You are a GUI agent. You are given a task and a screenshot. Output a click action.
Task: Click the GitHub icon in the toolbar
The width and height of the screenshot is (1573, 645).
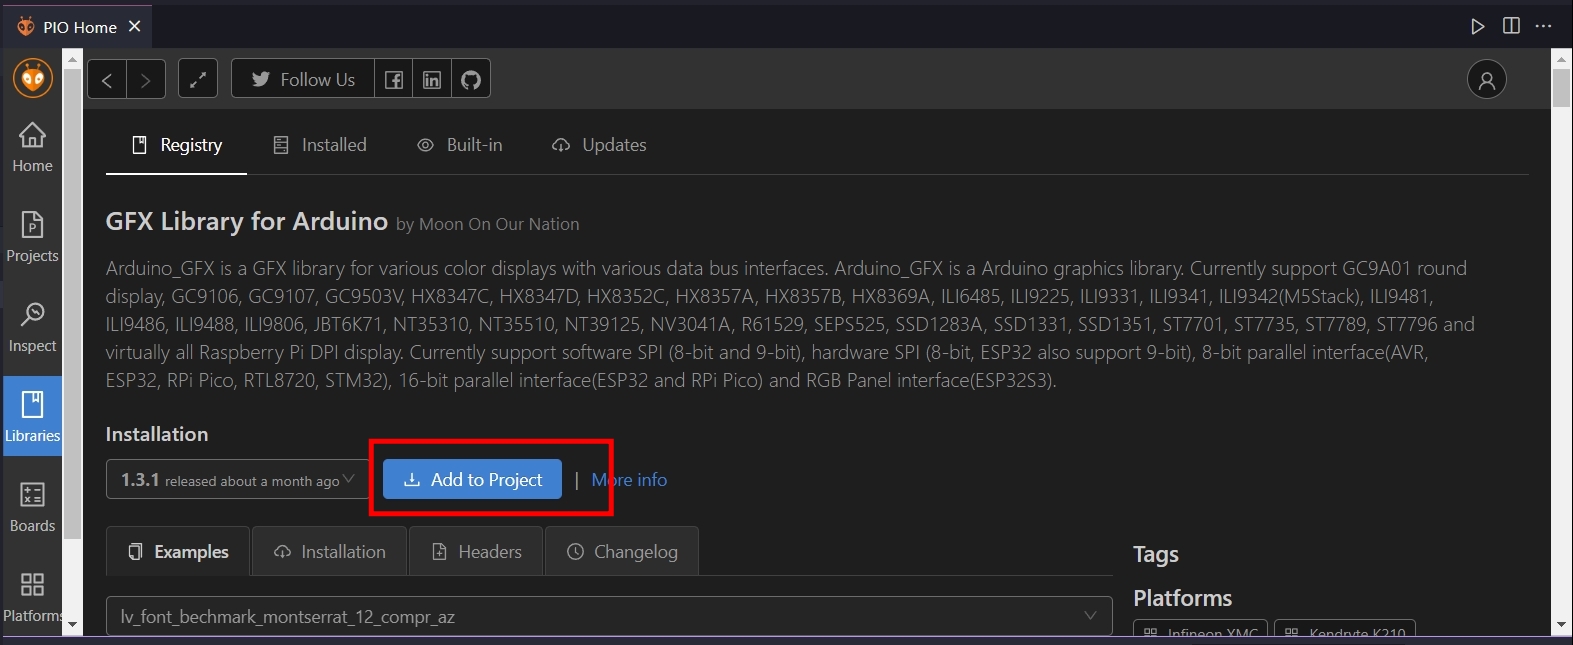pos(471,80)
